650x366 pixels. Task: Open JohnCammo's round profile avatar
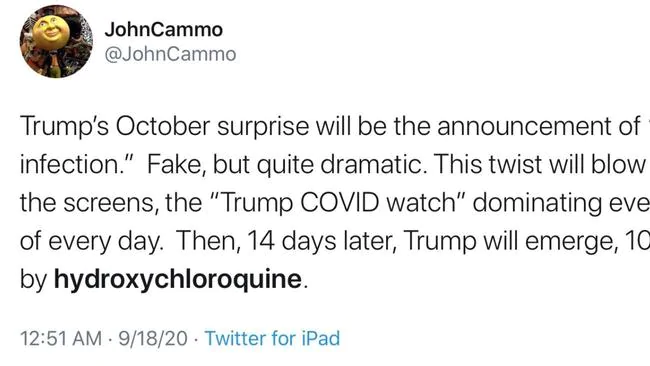pos(56,41)
